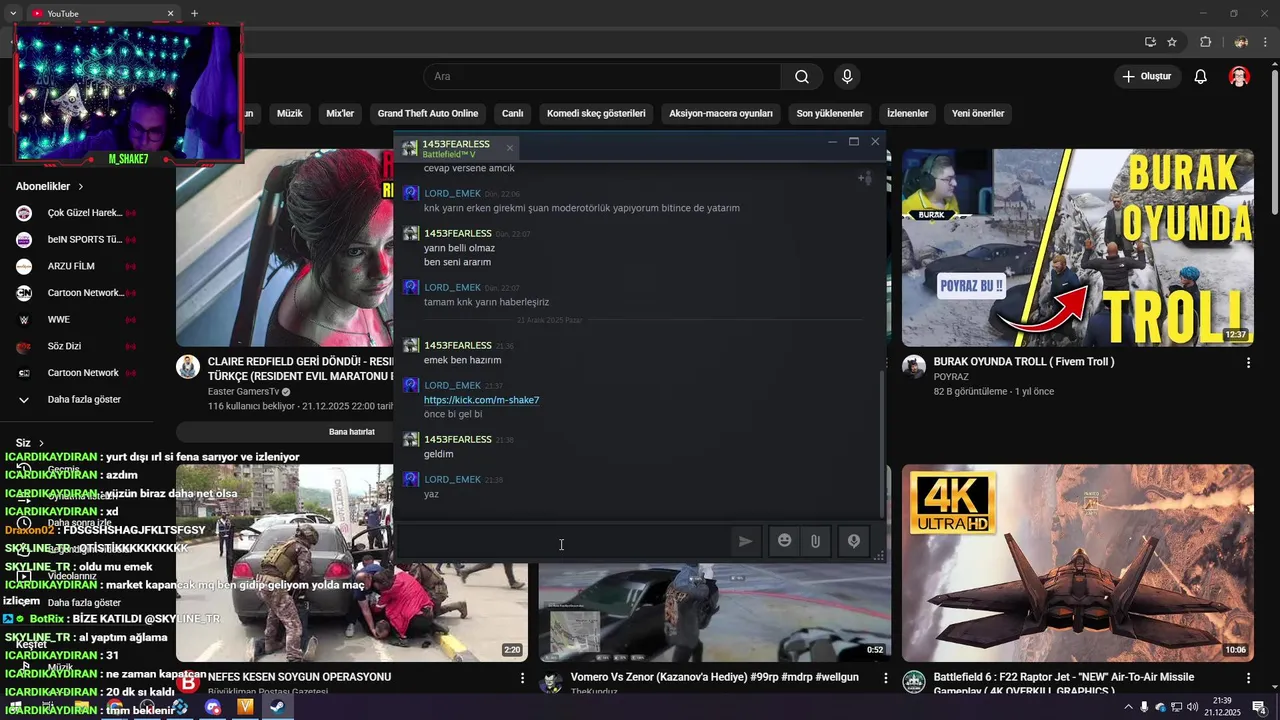Click the install app icon in the address bar
Viewport: 1280px width, 720px height.
coord(1150,42)
